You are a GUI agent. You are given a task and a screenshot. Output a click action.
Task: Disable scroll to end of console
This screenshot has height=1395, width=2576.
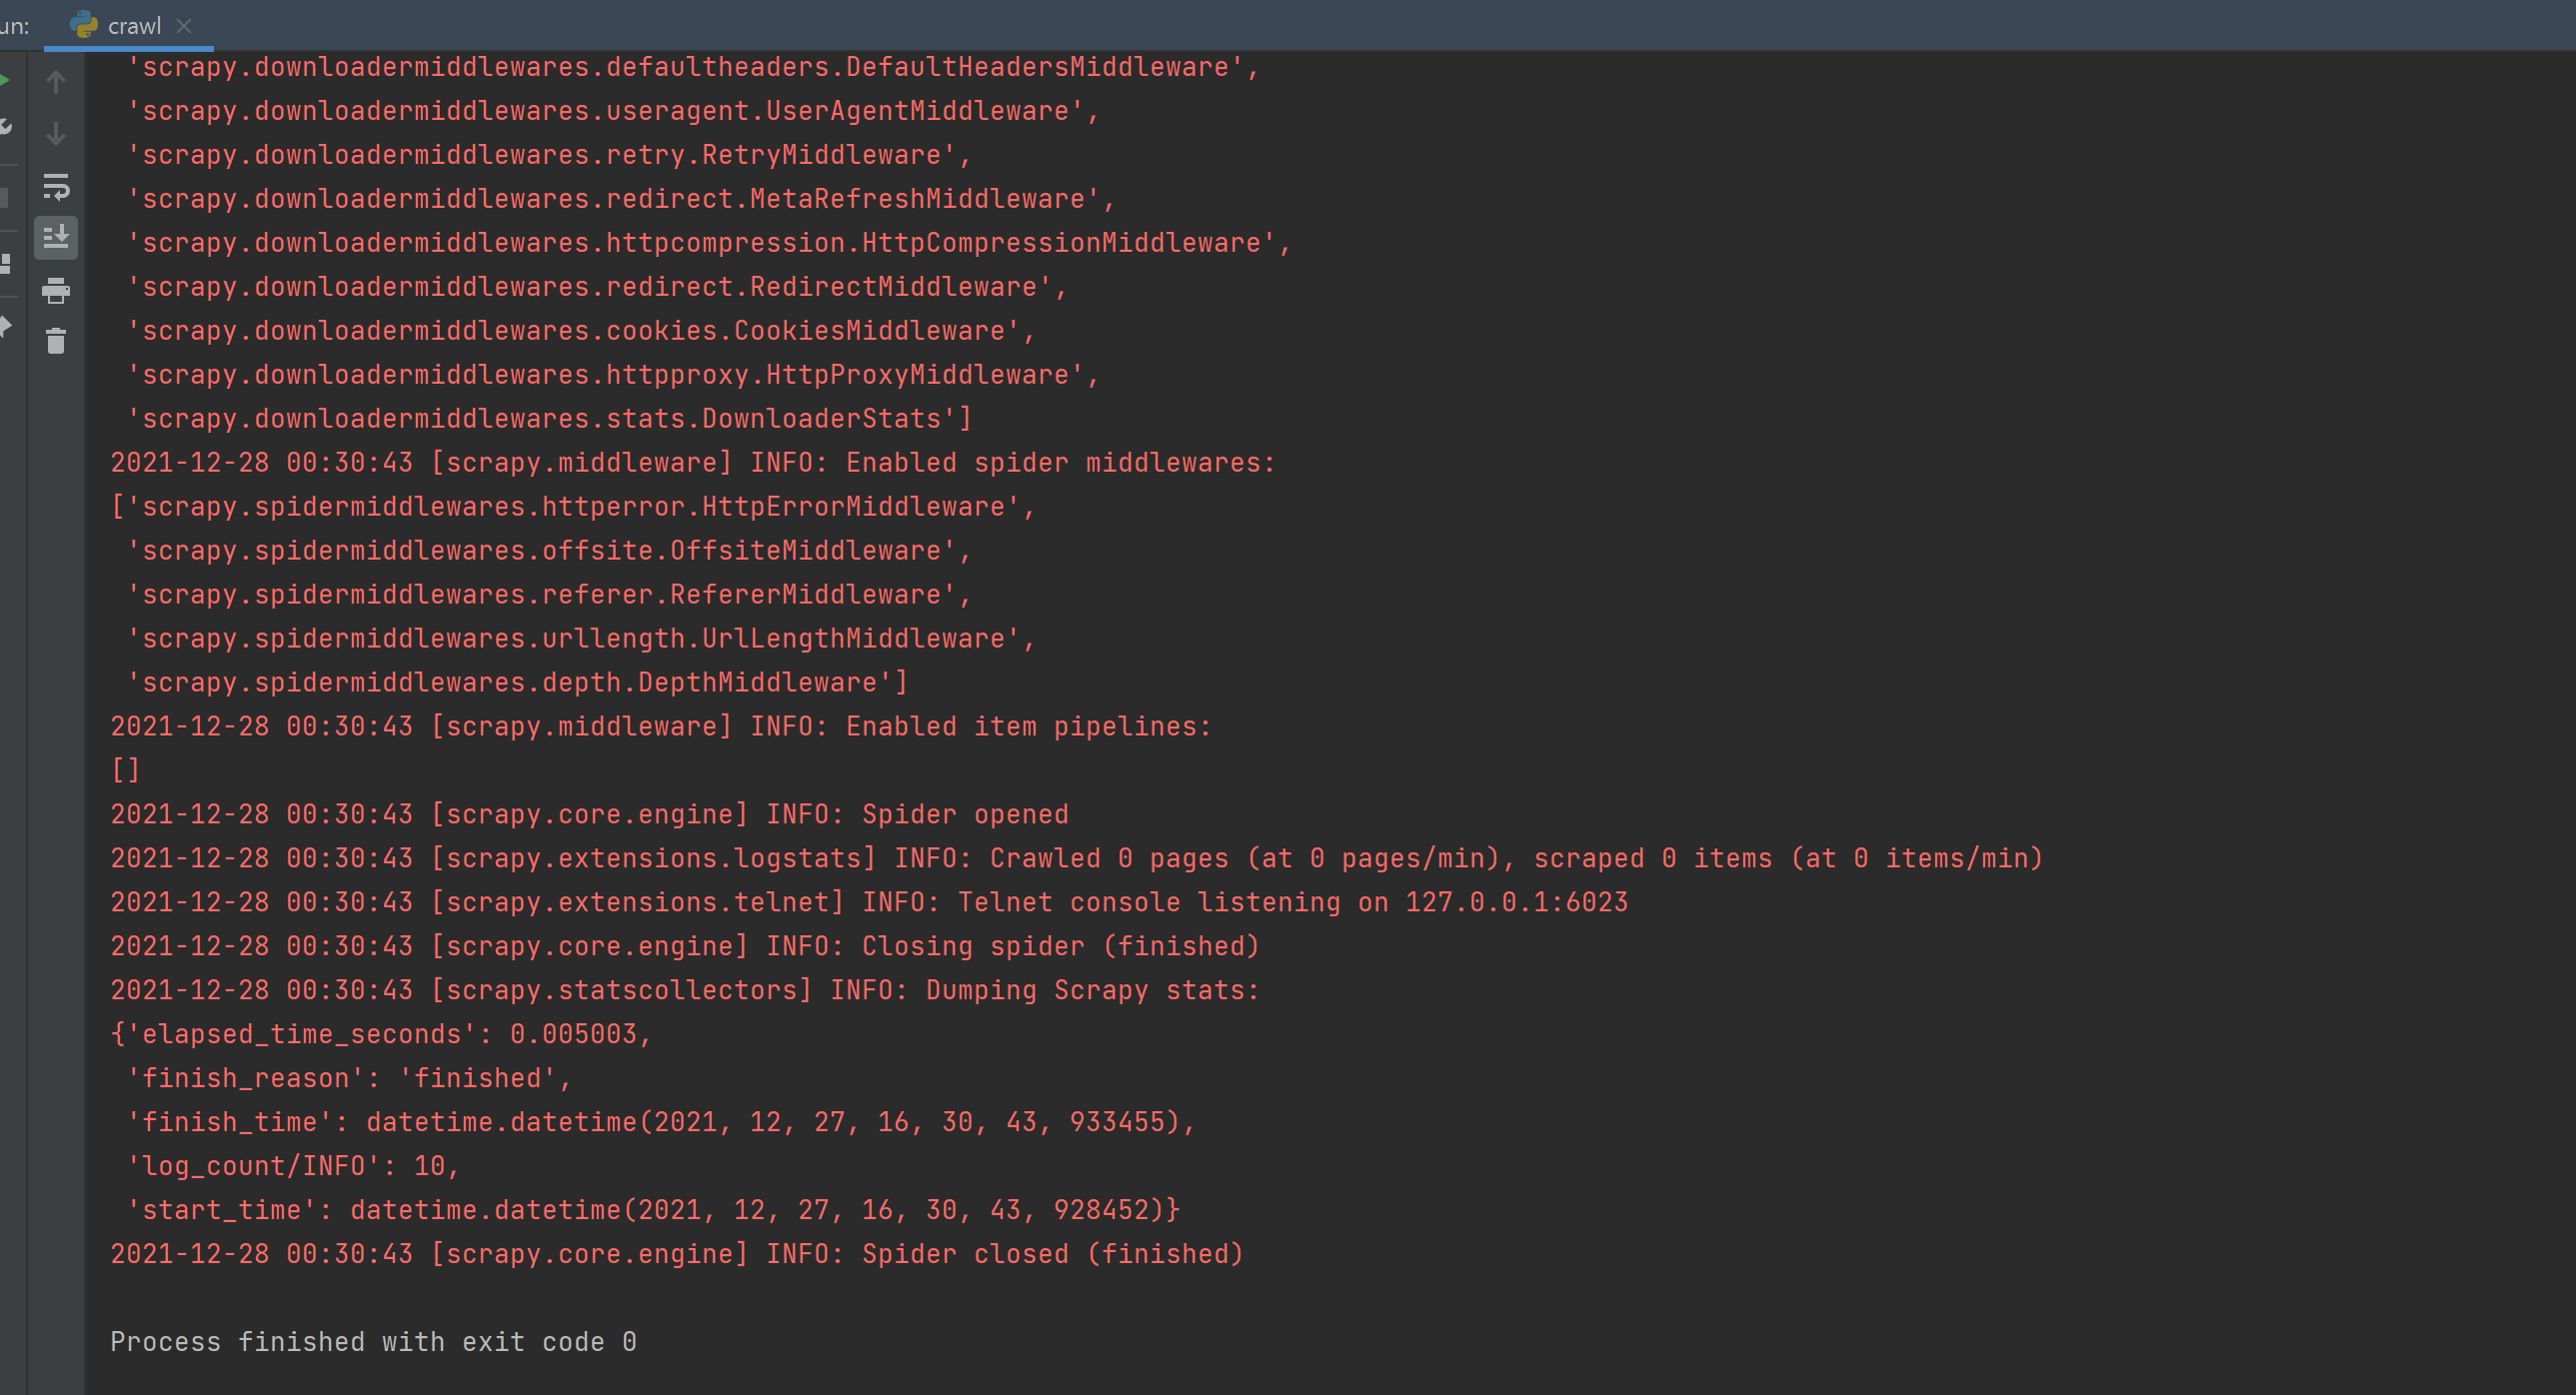tap(56, 238)
